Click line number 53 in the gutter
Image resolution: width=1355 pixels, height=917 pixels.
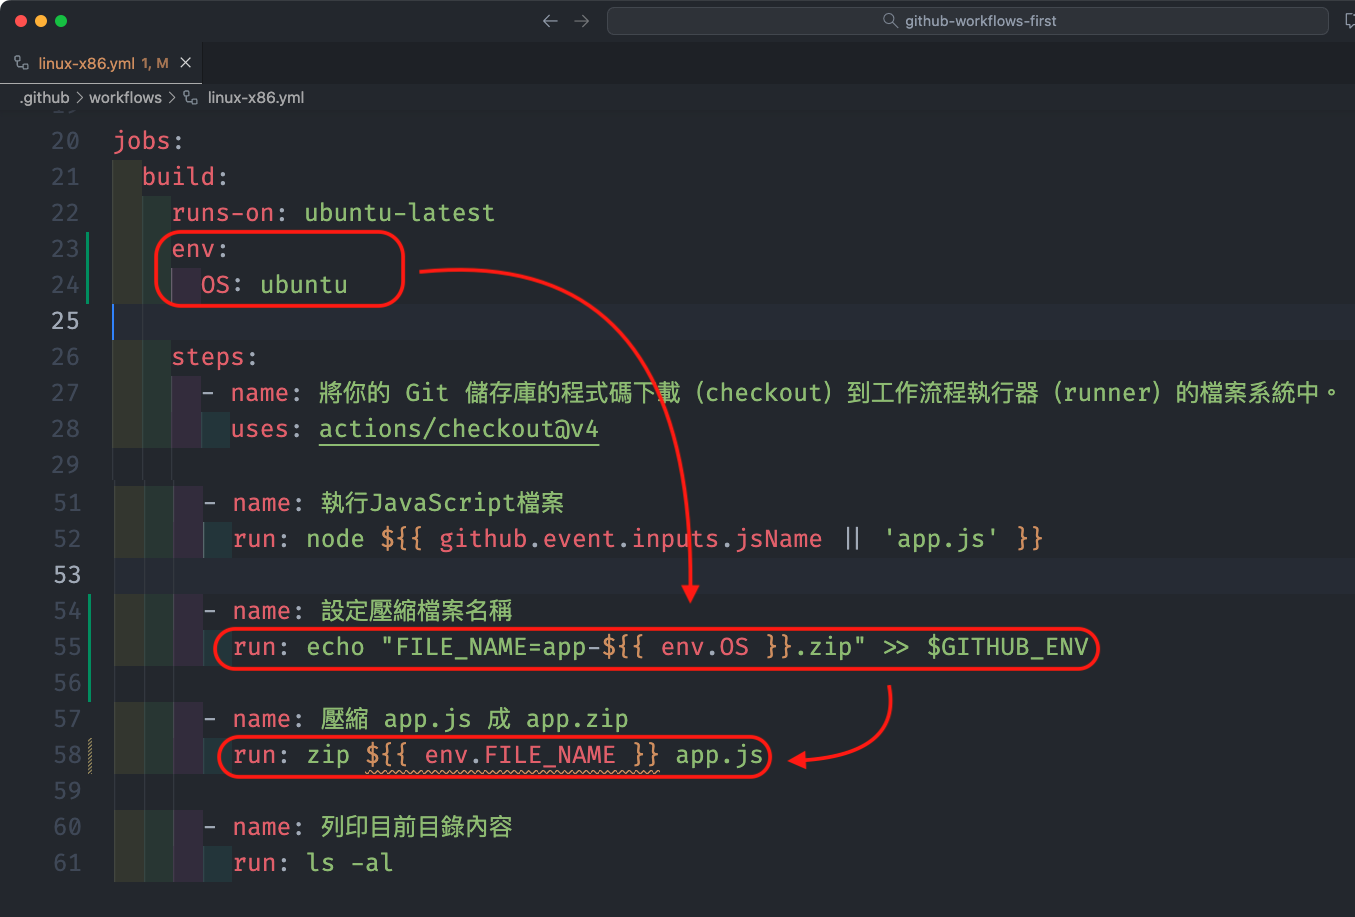(66, 575)
